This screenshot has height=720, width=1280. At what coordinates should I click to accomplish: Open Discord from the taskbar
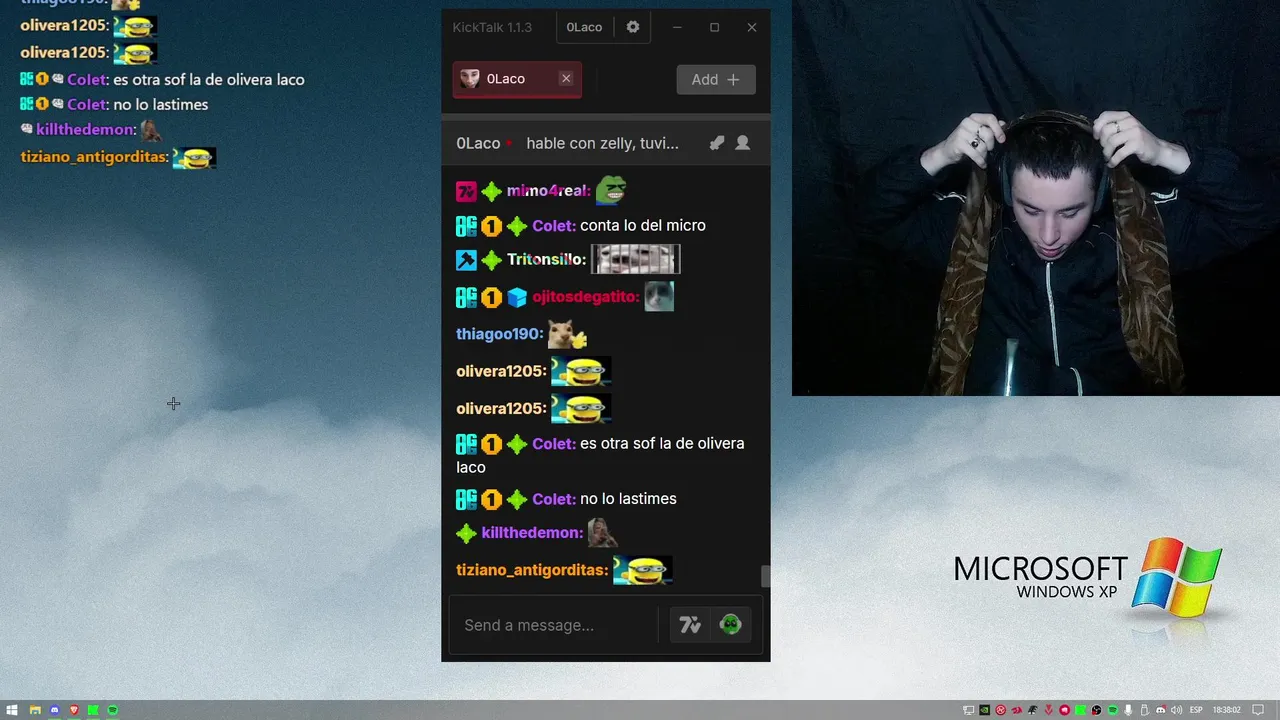tap(55, 710)
